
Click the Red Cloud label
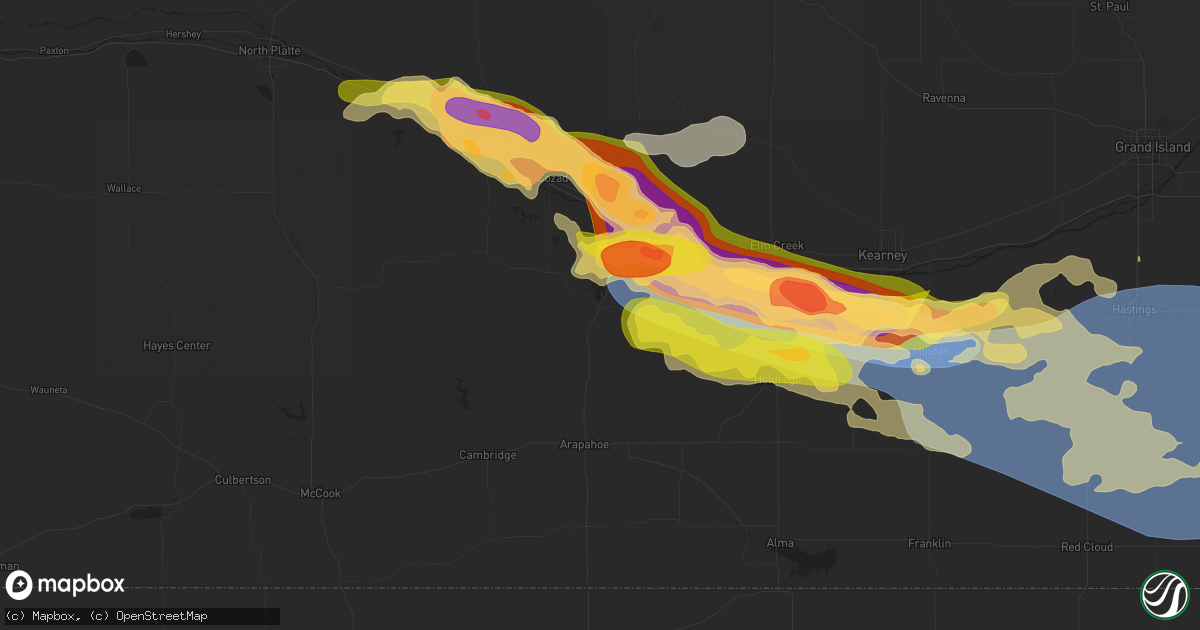point(1087,547)
